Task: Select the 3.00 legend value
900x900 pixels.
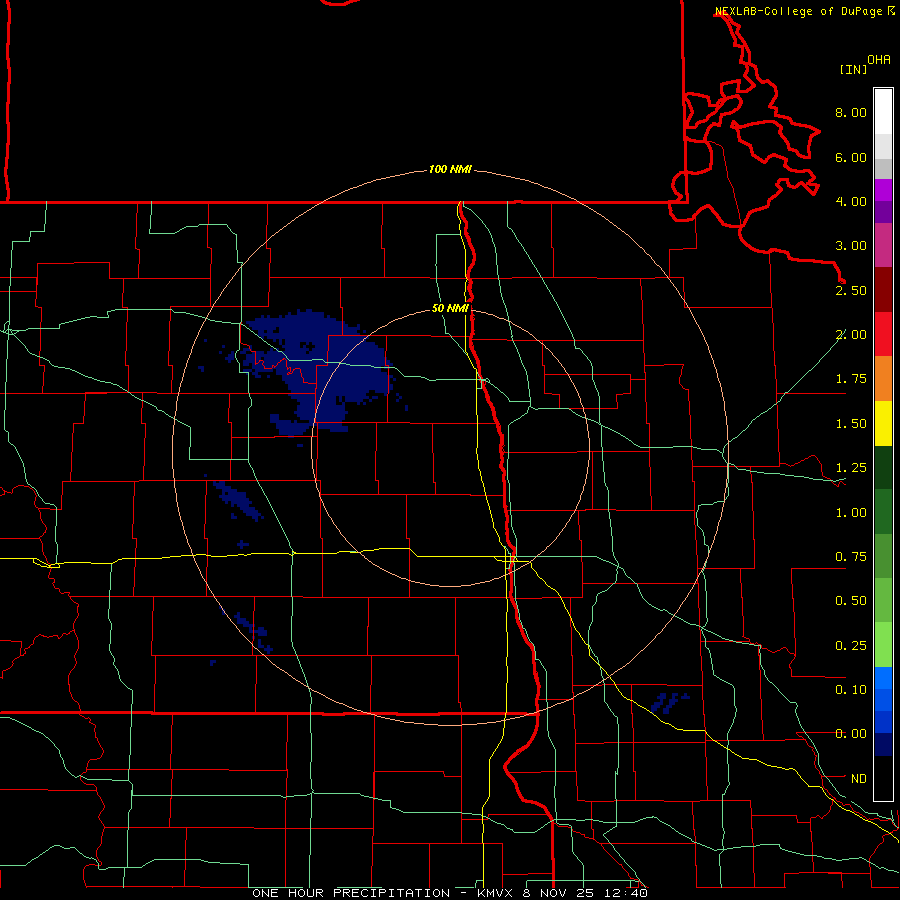Action: pyautogui.click(x=851, y=246)
